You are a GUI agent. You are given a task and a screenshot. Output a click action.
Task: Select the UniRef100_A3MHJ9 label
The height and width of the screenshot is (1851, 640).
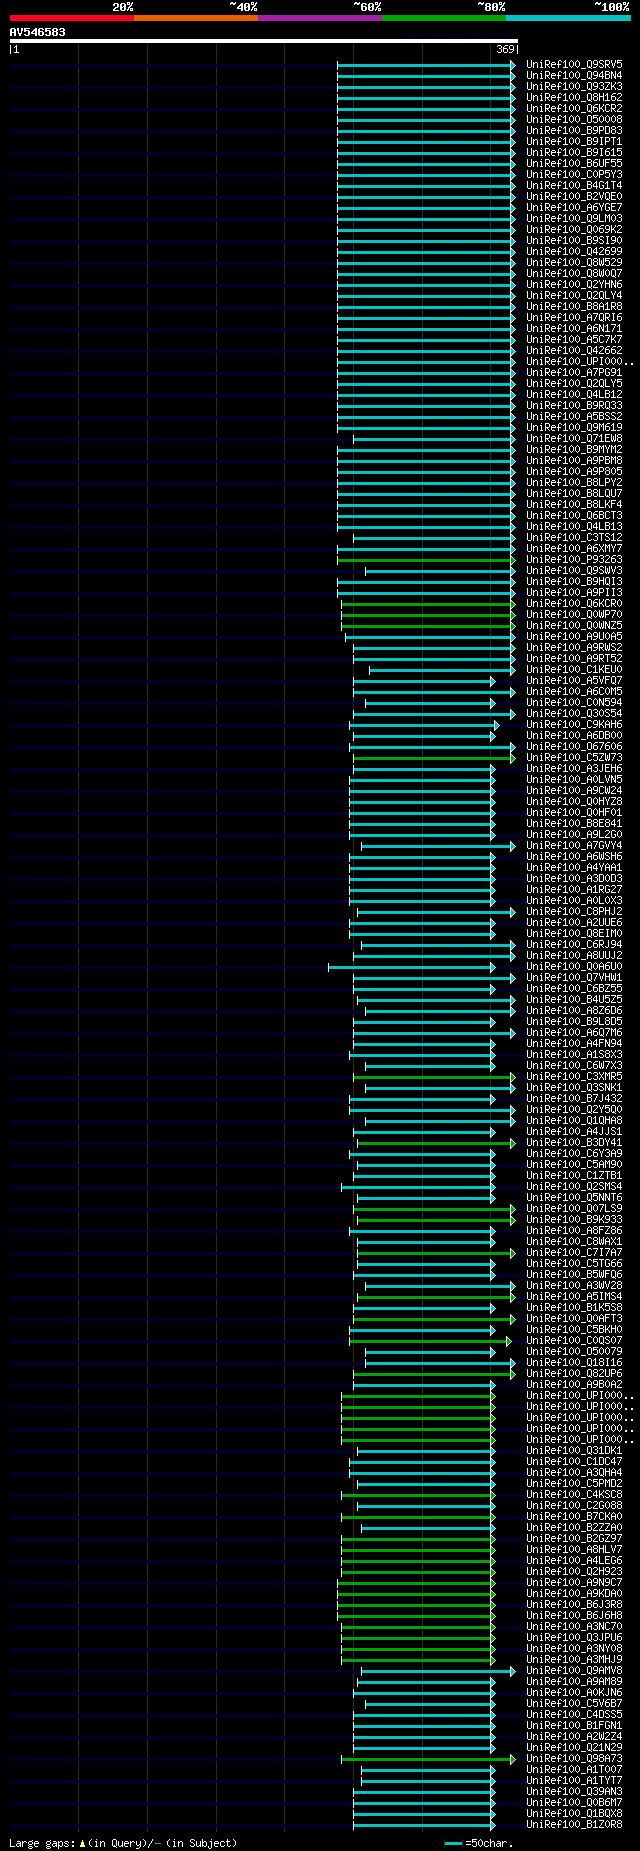click(x=574, y=1659)
